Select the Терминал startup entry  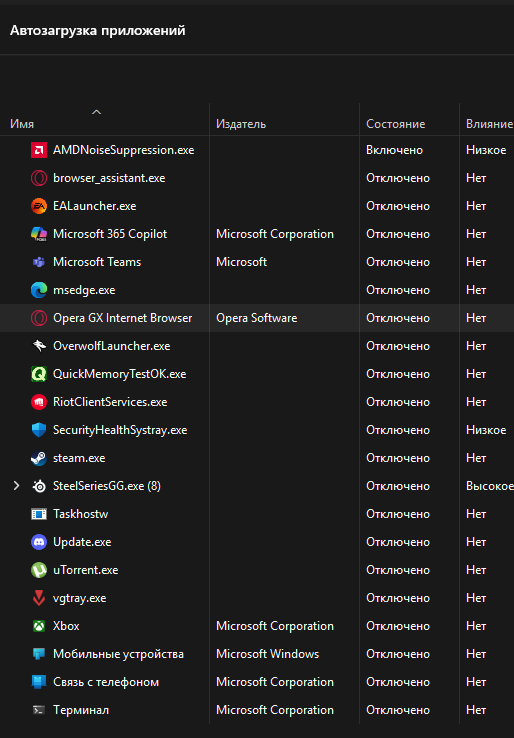[257, 710]
